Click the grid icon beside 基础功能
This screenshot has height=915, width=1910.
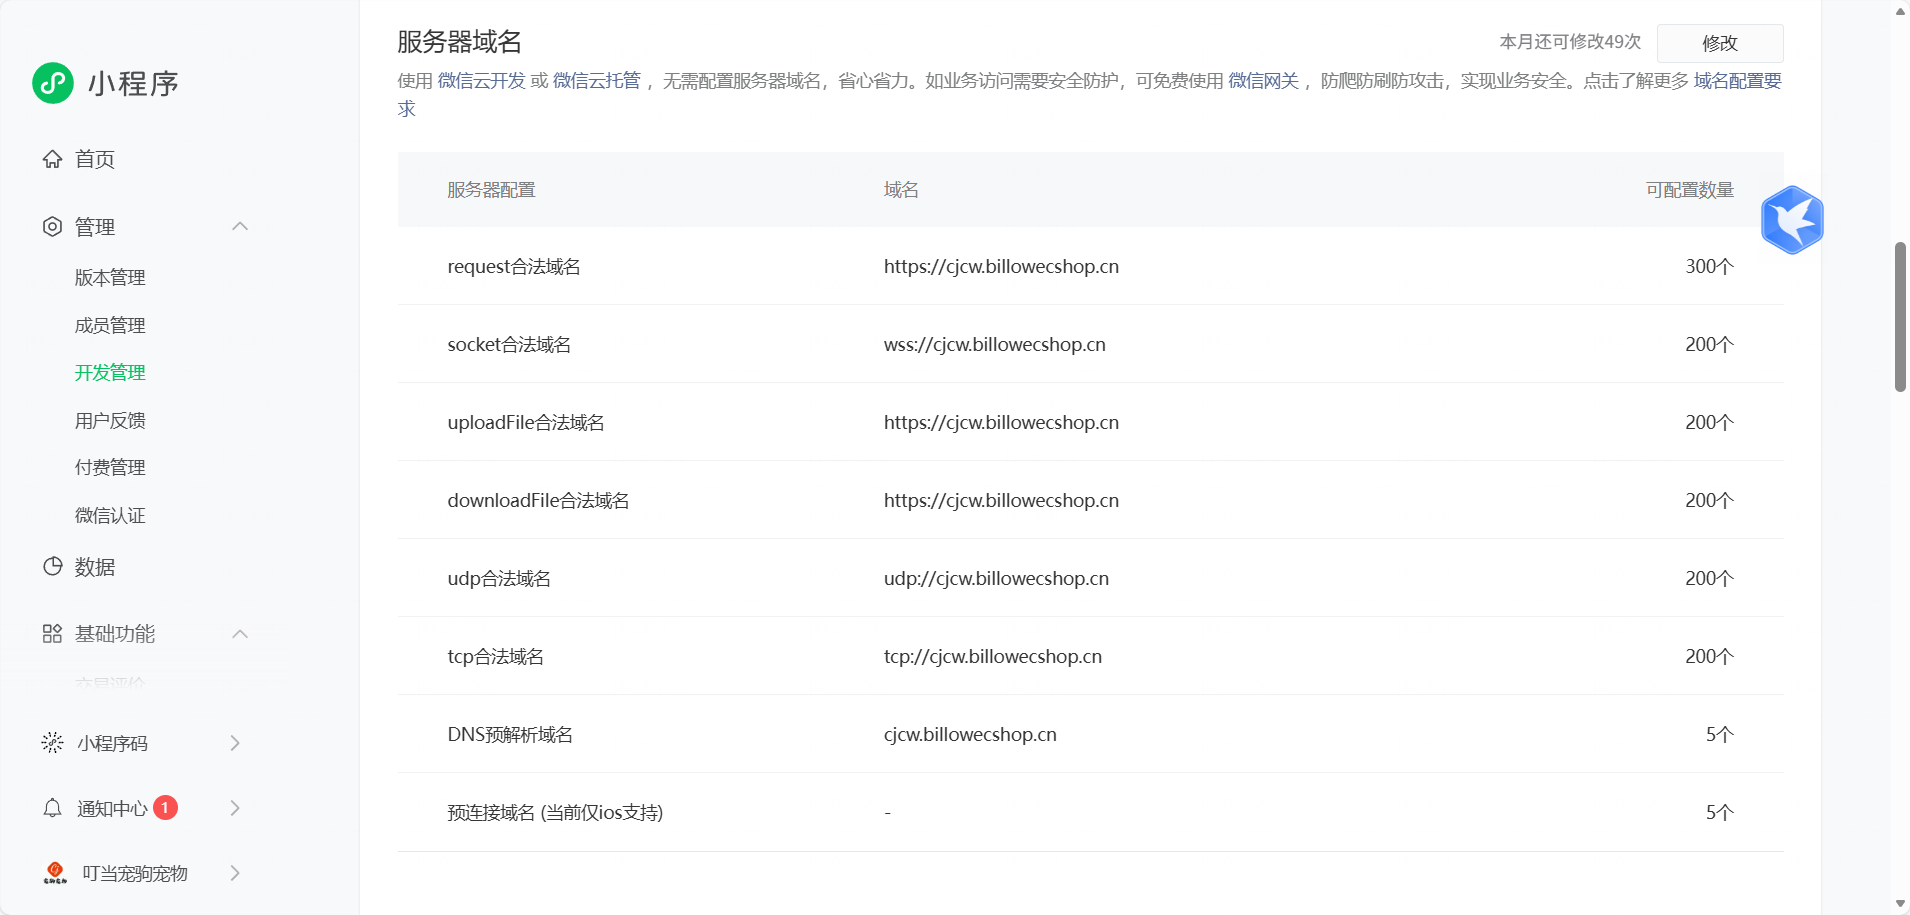pos(52,634)
